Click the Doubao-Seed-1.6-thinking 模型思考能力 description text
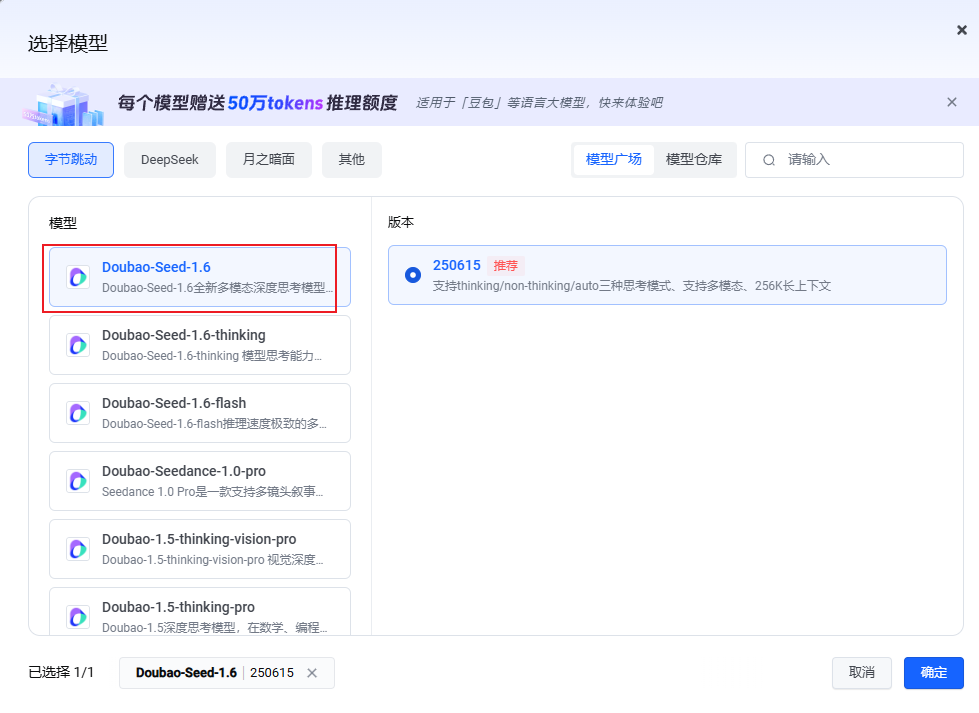The height and width of the screenshot is (713, 979). [212, 356]
